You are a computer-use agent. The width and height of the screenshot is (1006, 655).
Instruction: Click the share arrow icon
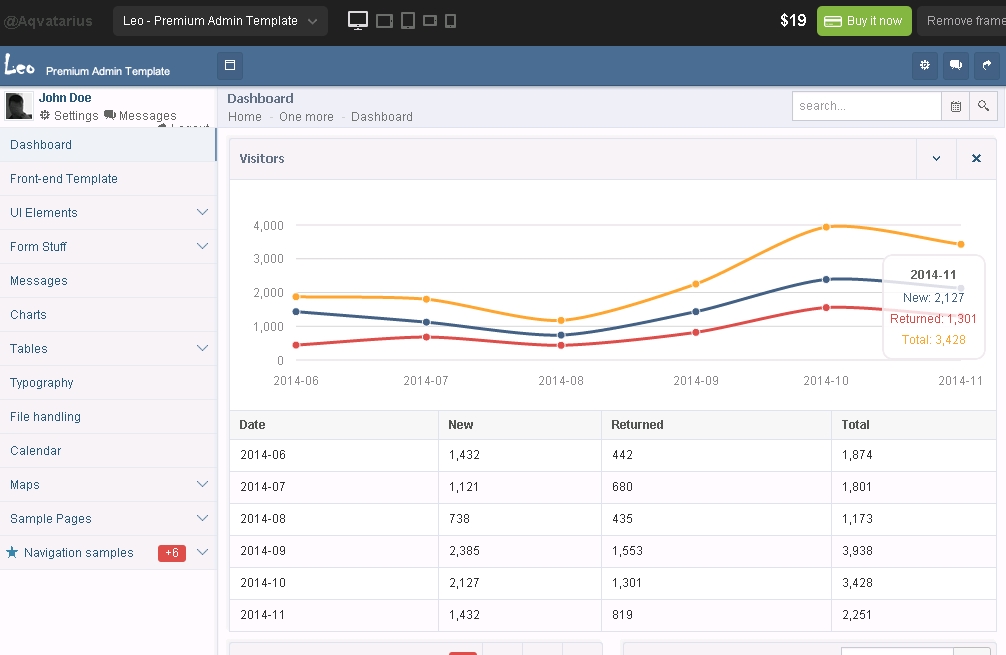987,66
